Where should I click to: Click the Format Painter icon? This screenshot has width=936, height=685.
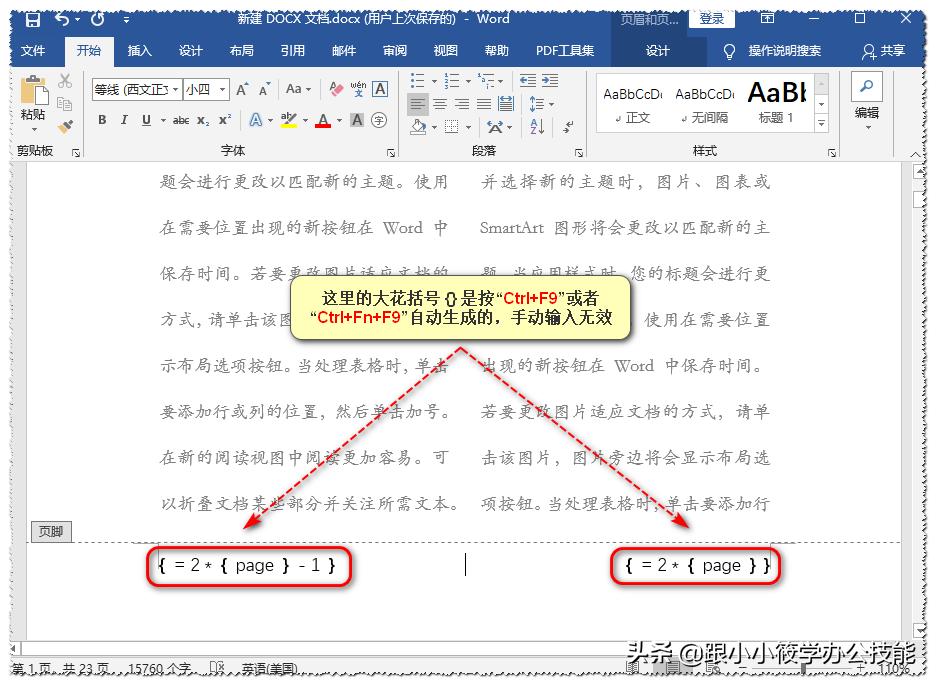(66, 126)
